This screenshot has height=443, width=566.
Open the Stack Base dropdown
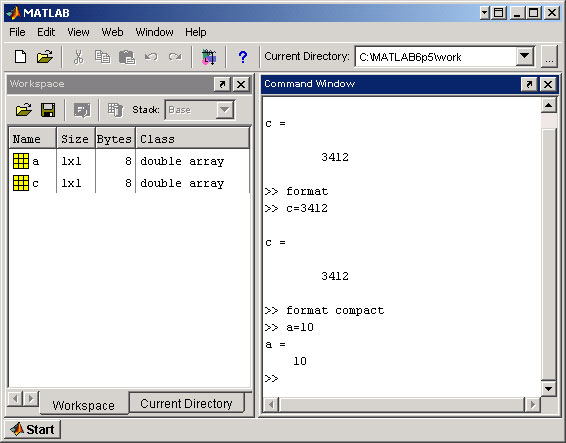(225, 109)
